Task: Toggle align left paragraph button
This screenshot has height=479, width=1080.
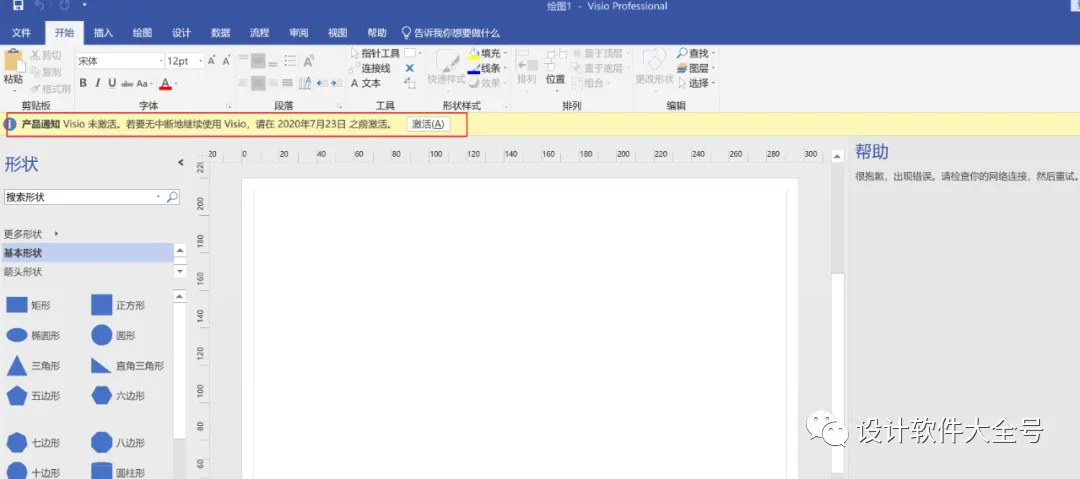Action: coord(243,83)
